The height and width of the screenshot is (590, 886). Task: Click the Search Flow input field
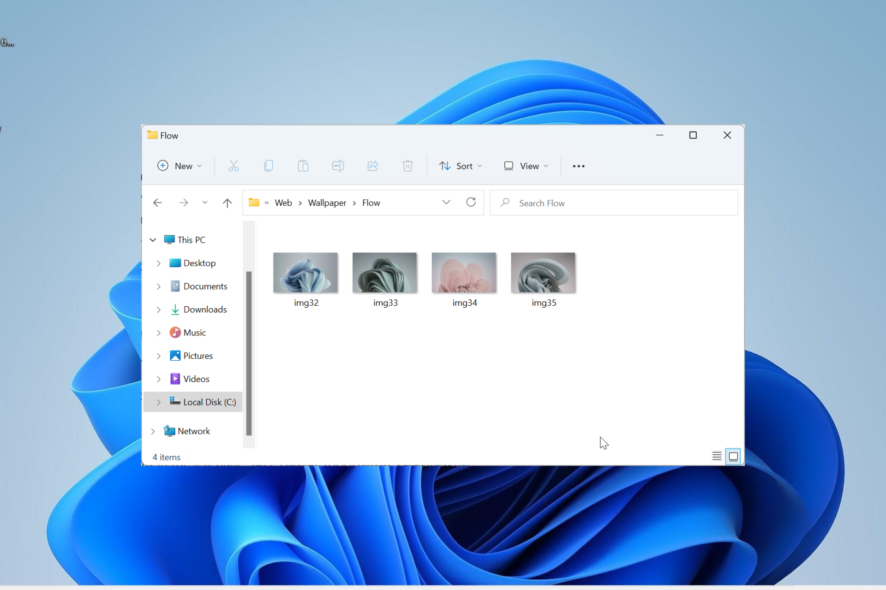[x=614, y=203]
